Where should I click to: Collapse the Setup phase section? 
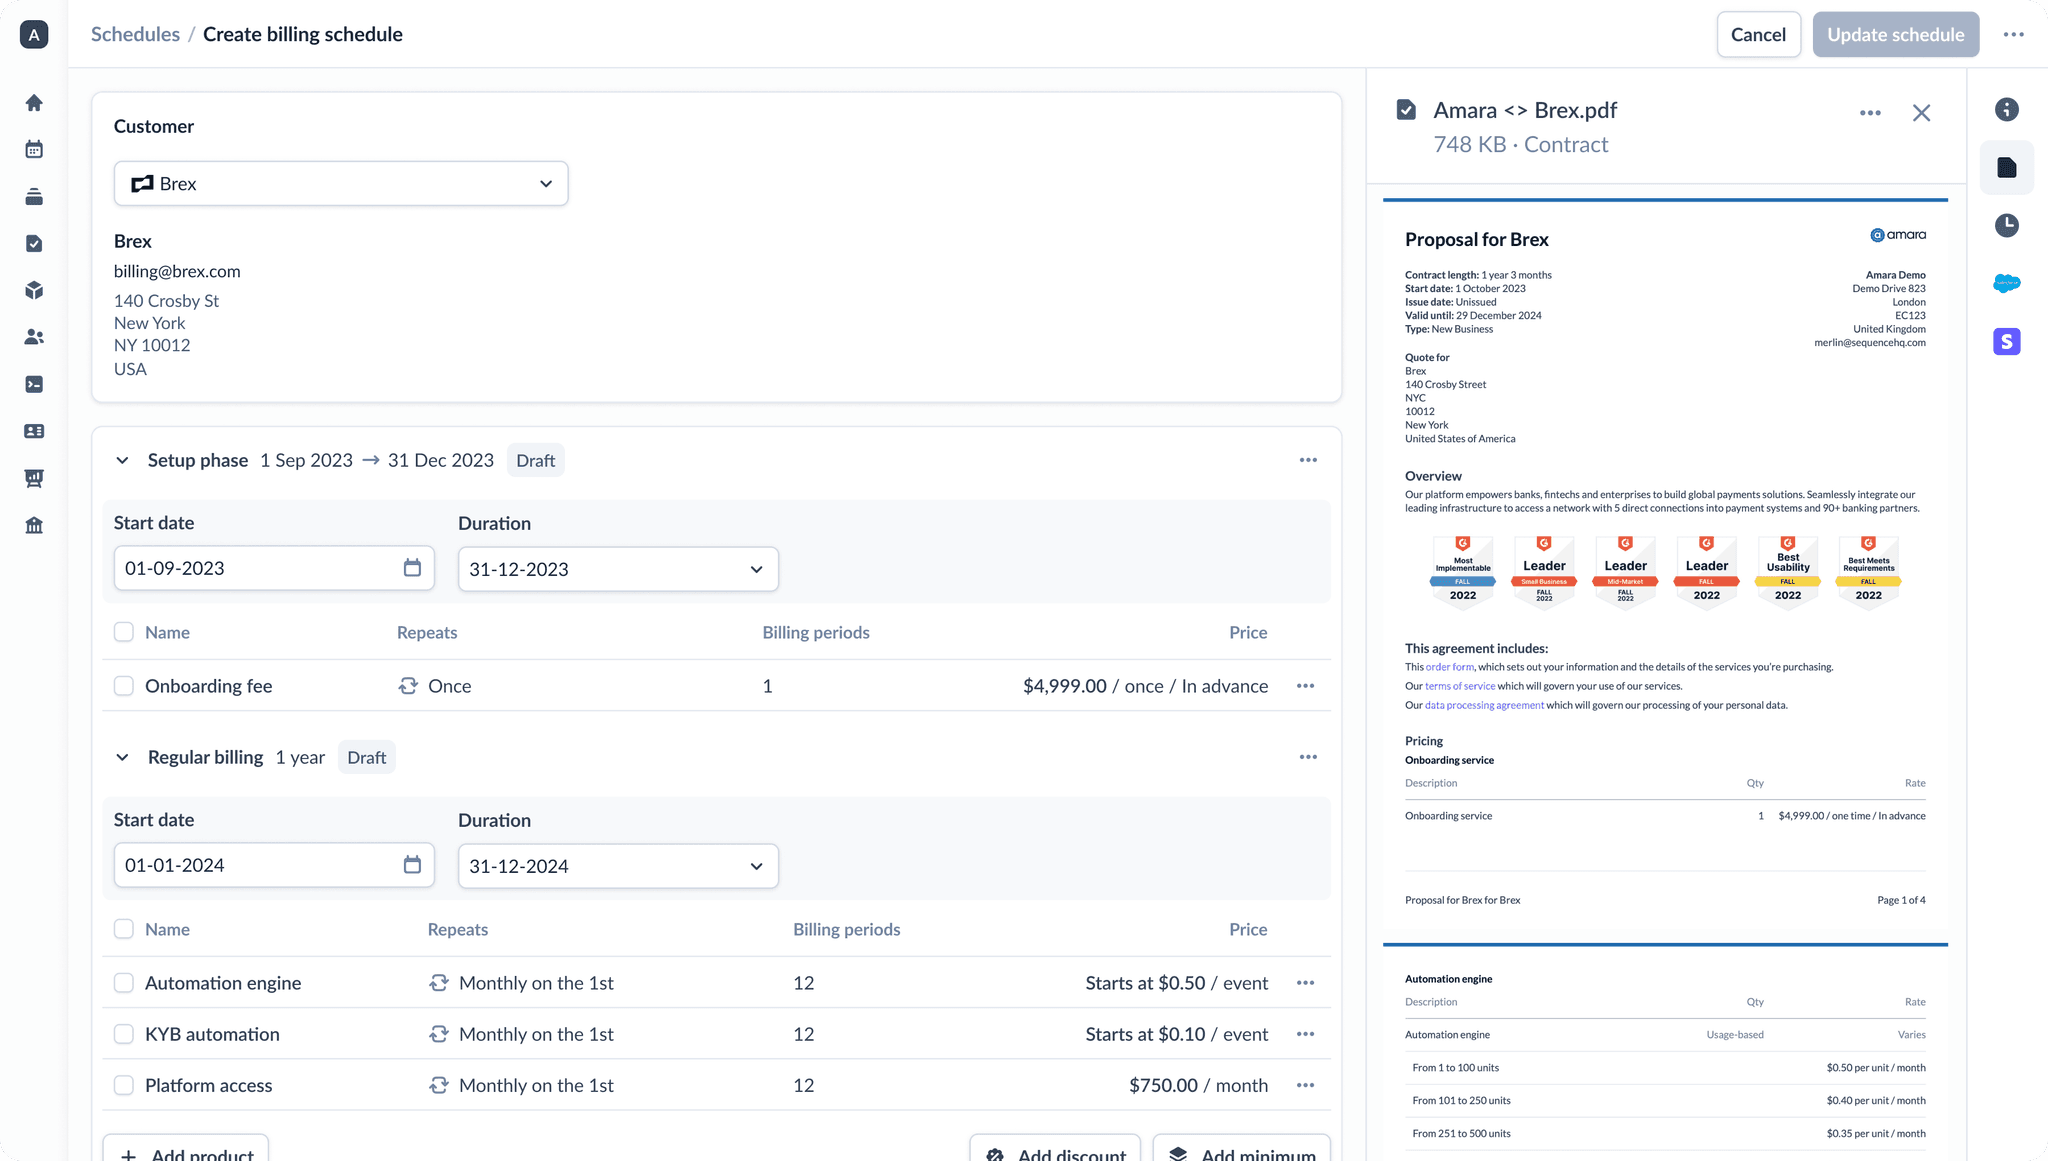tap(122, 460)
